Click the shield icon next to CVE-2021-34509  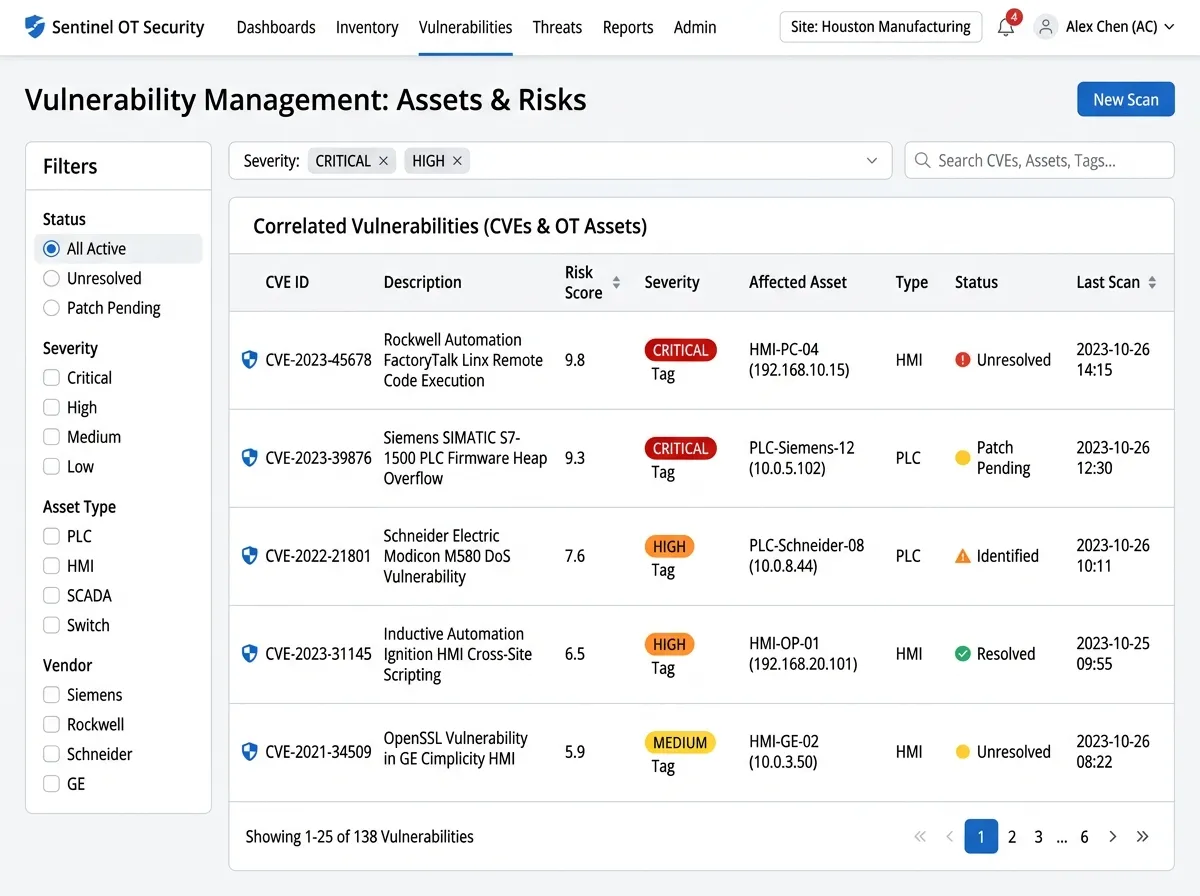(x=250, y=752)
